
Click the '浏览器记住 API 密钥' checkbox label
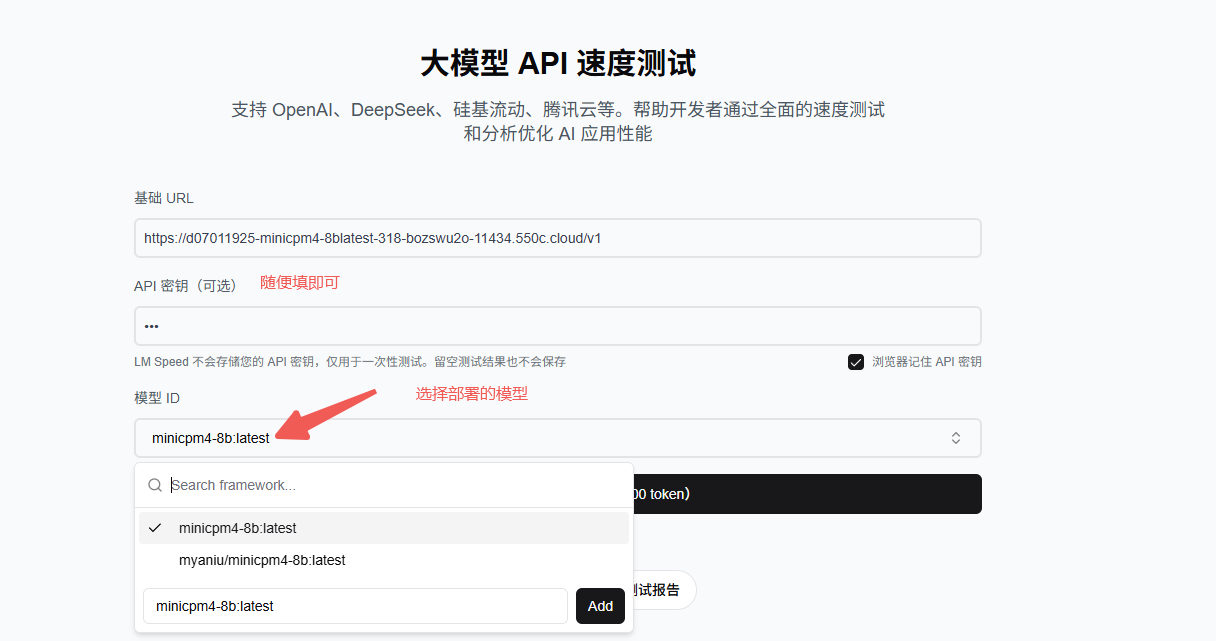tap(926, 362)
